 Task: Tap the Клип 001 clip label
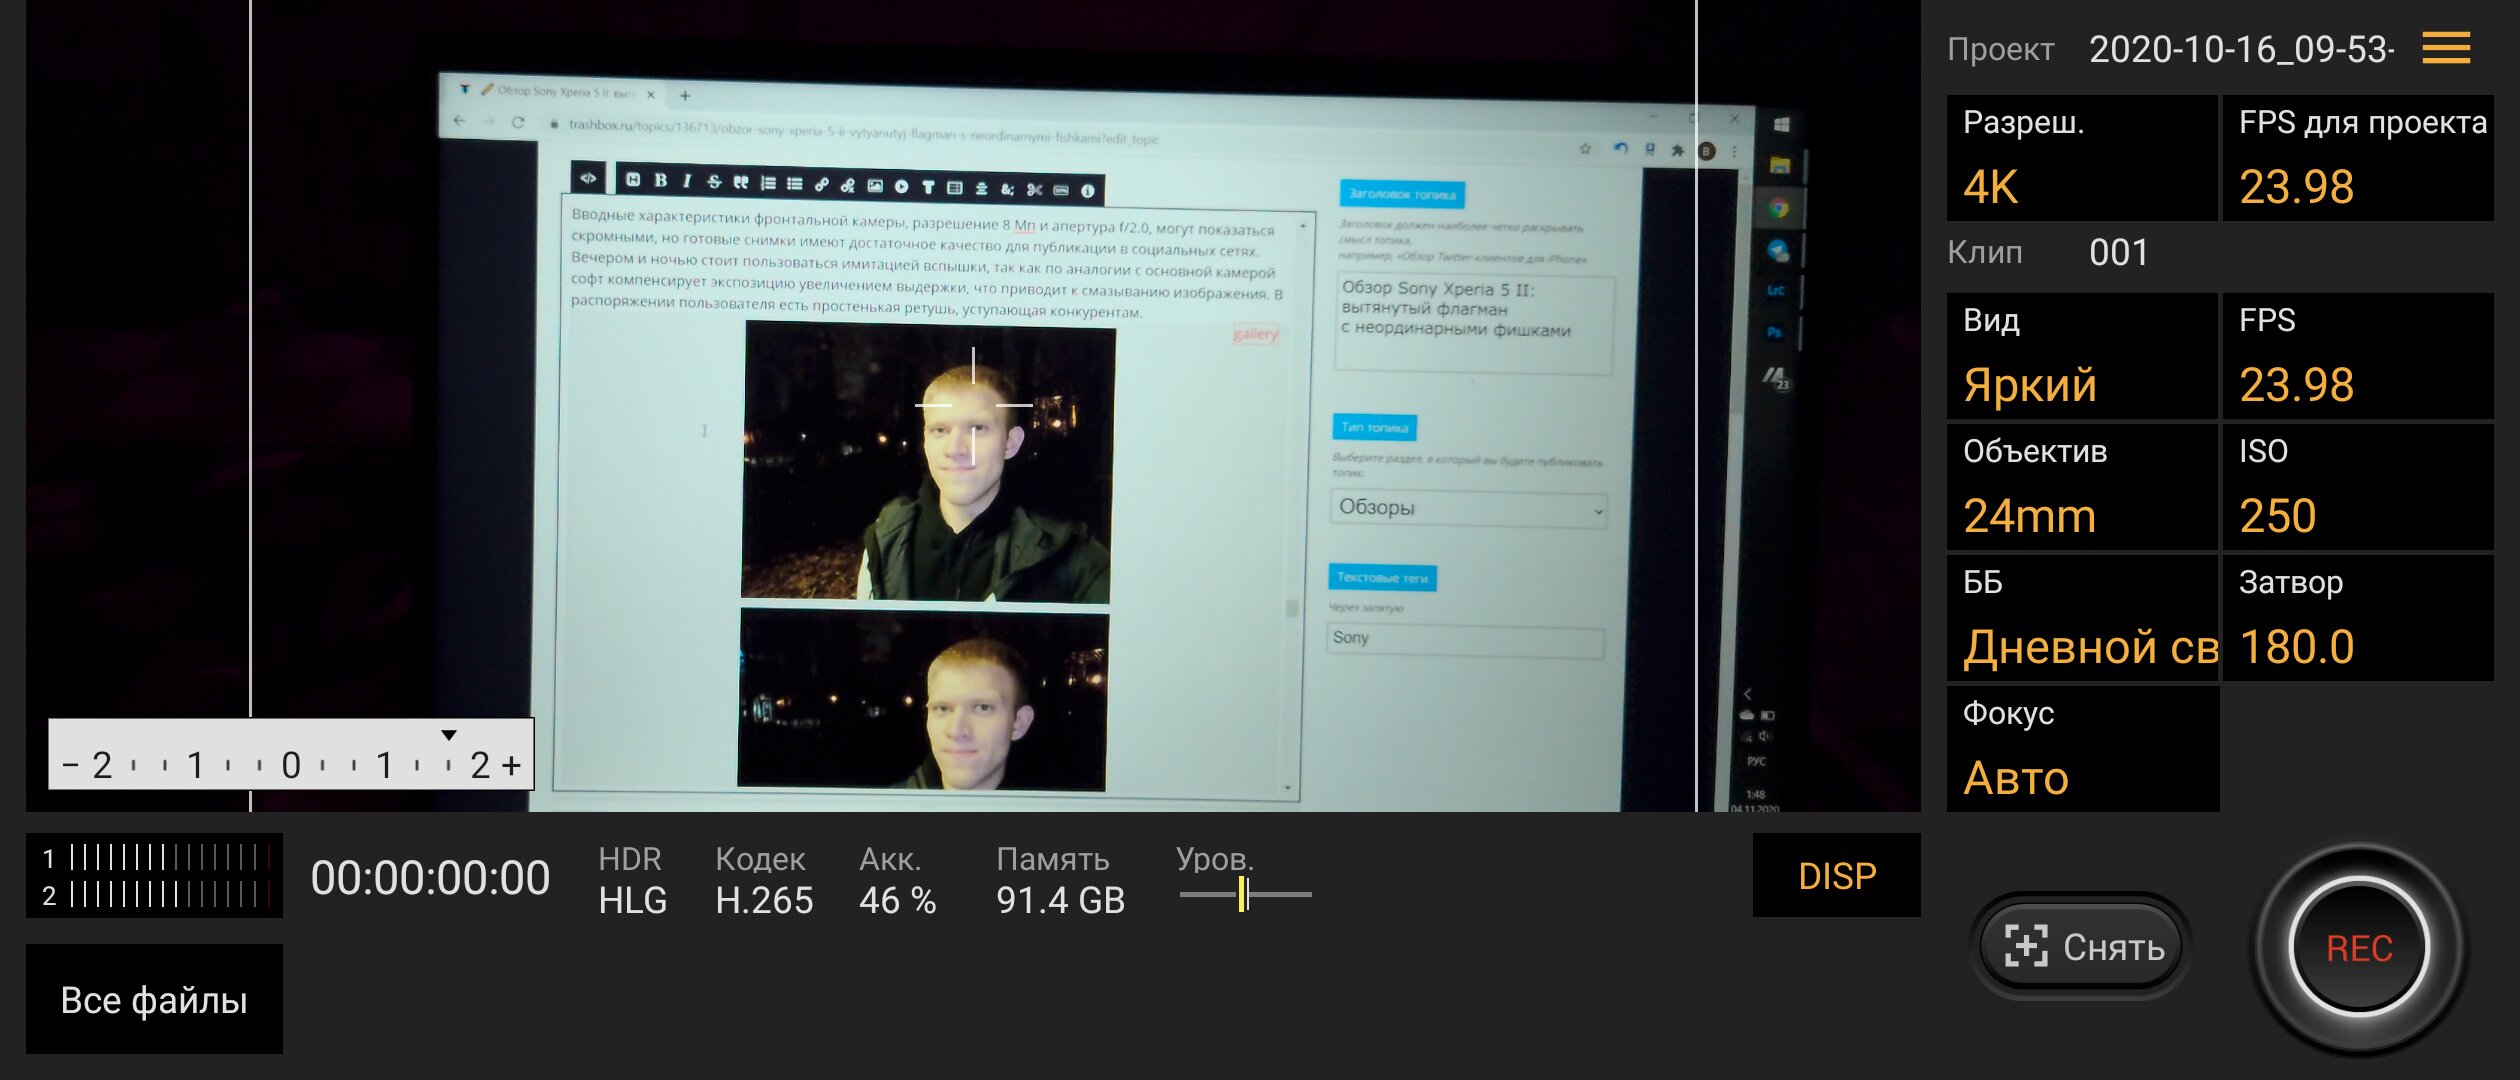pyautogui.click(x=2047, y=252)
